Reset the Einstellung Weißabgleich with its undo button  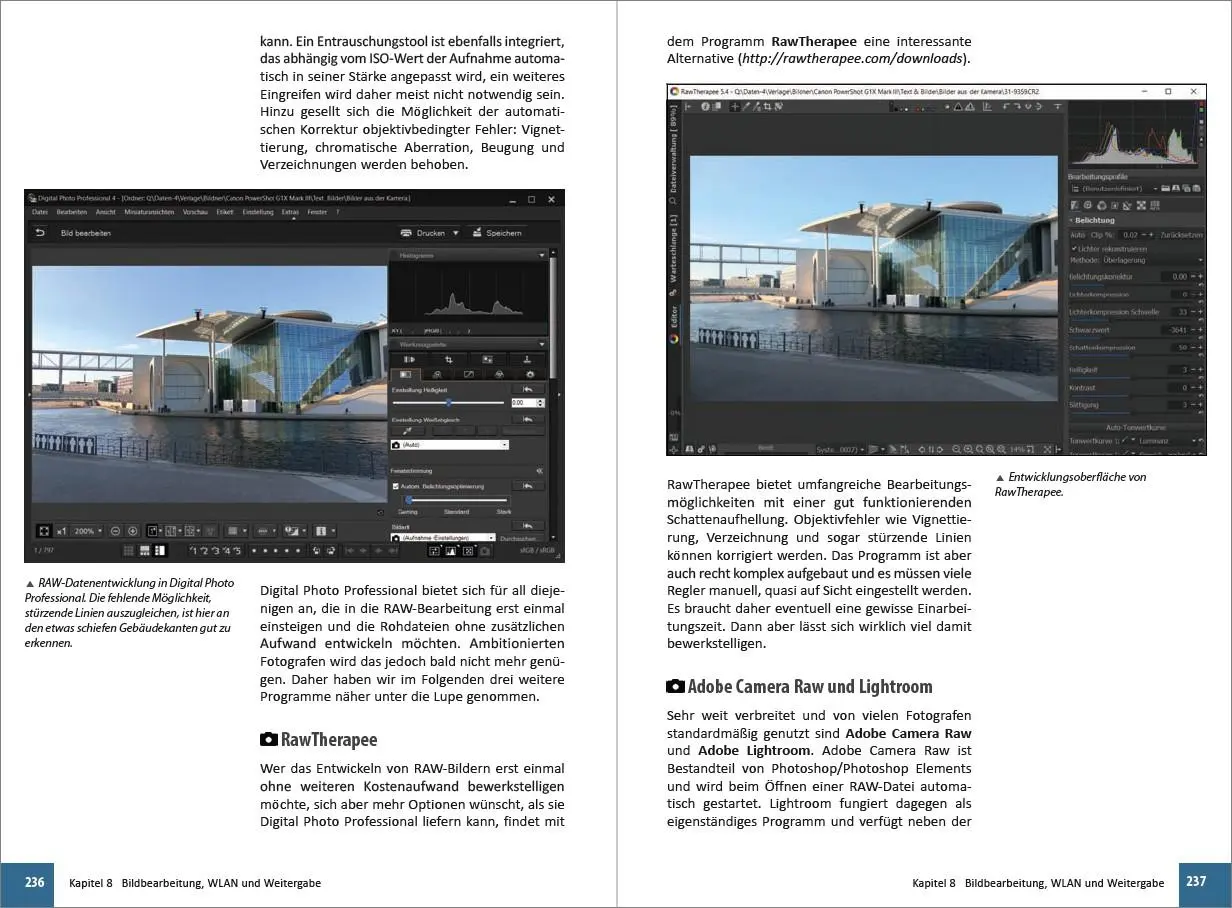coord(528,419)
